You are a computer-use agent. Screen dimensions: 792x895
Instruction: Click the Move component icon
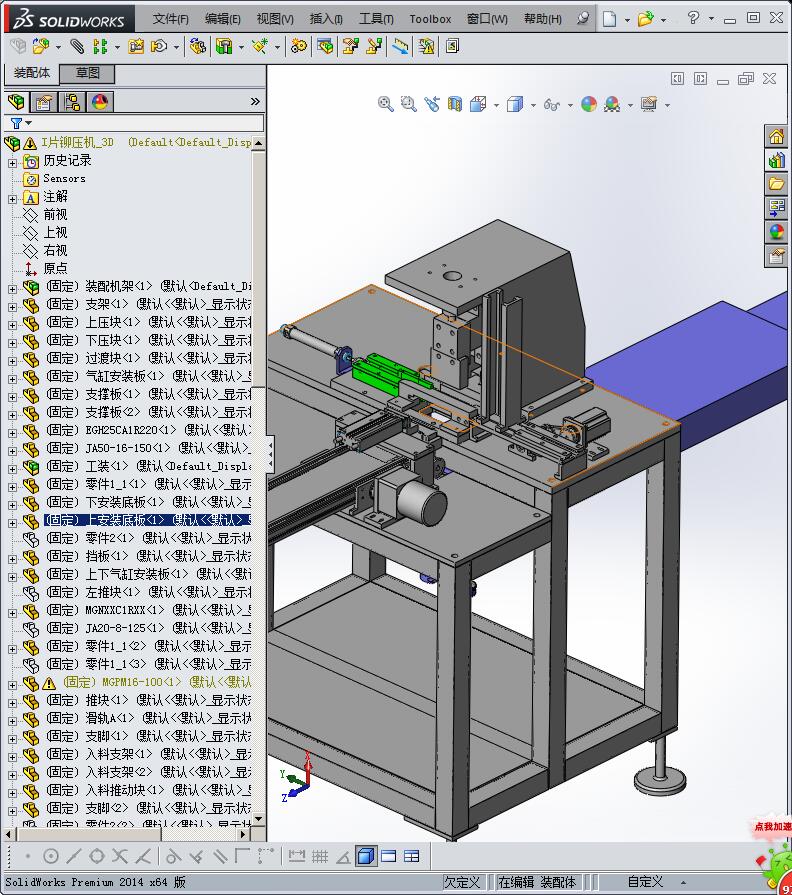click(x=159, y=46)
